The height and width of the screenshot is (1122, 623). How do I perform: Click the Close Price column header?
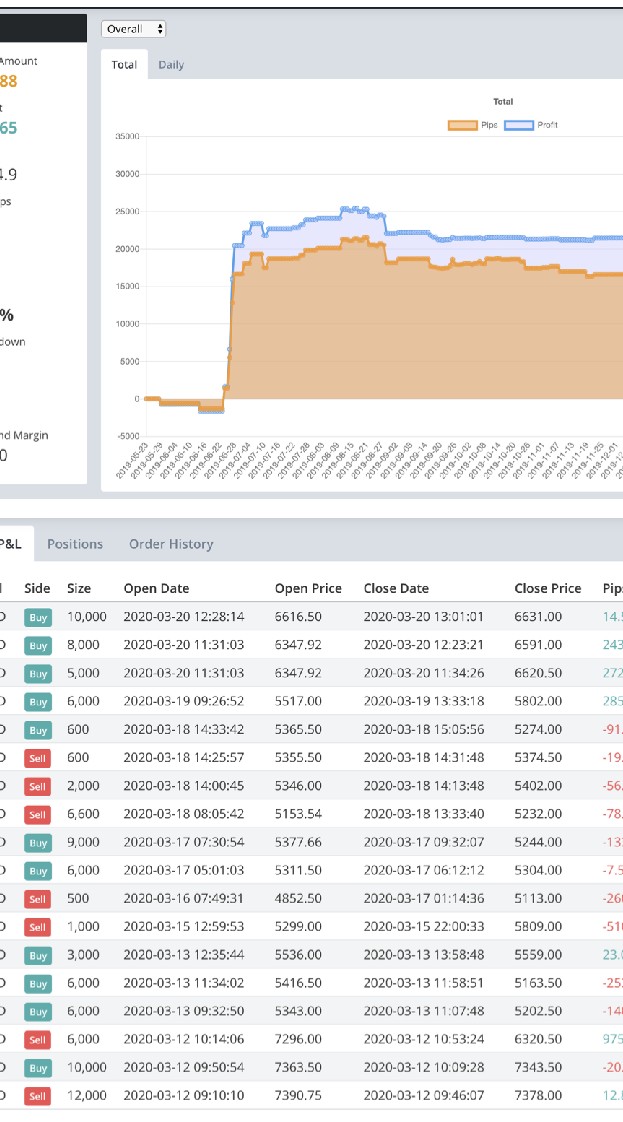coord(547,588)
